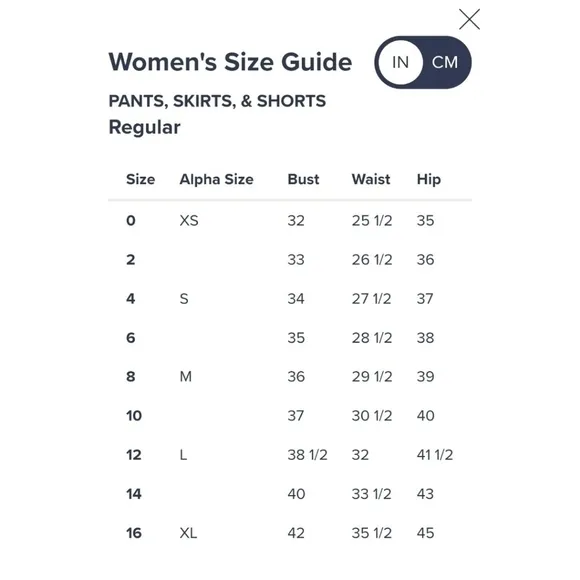
Task: Click the M alpha size cell
Action: click(186, 377)
